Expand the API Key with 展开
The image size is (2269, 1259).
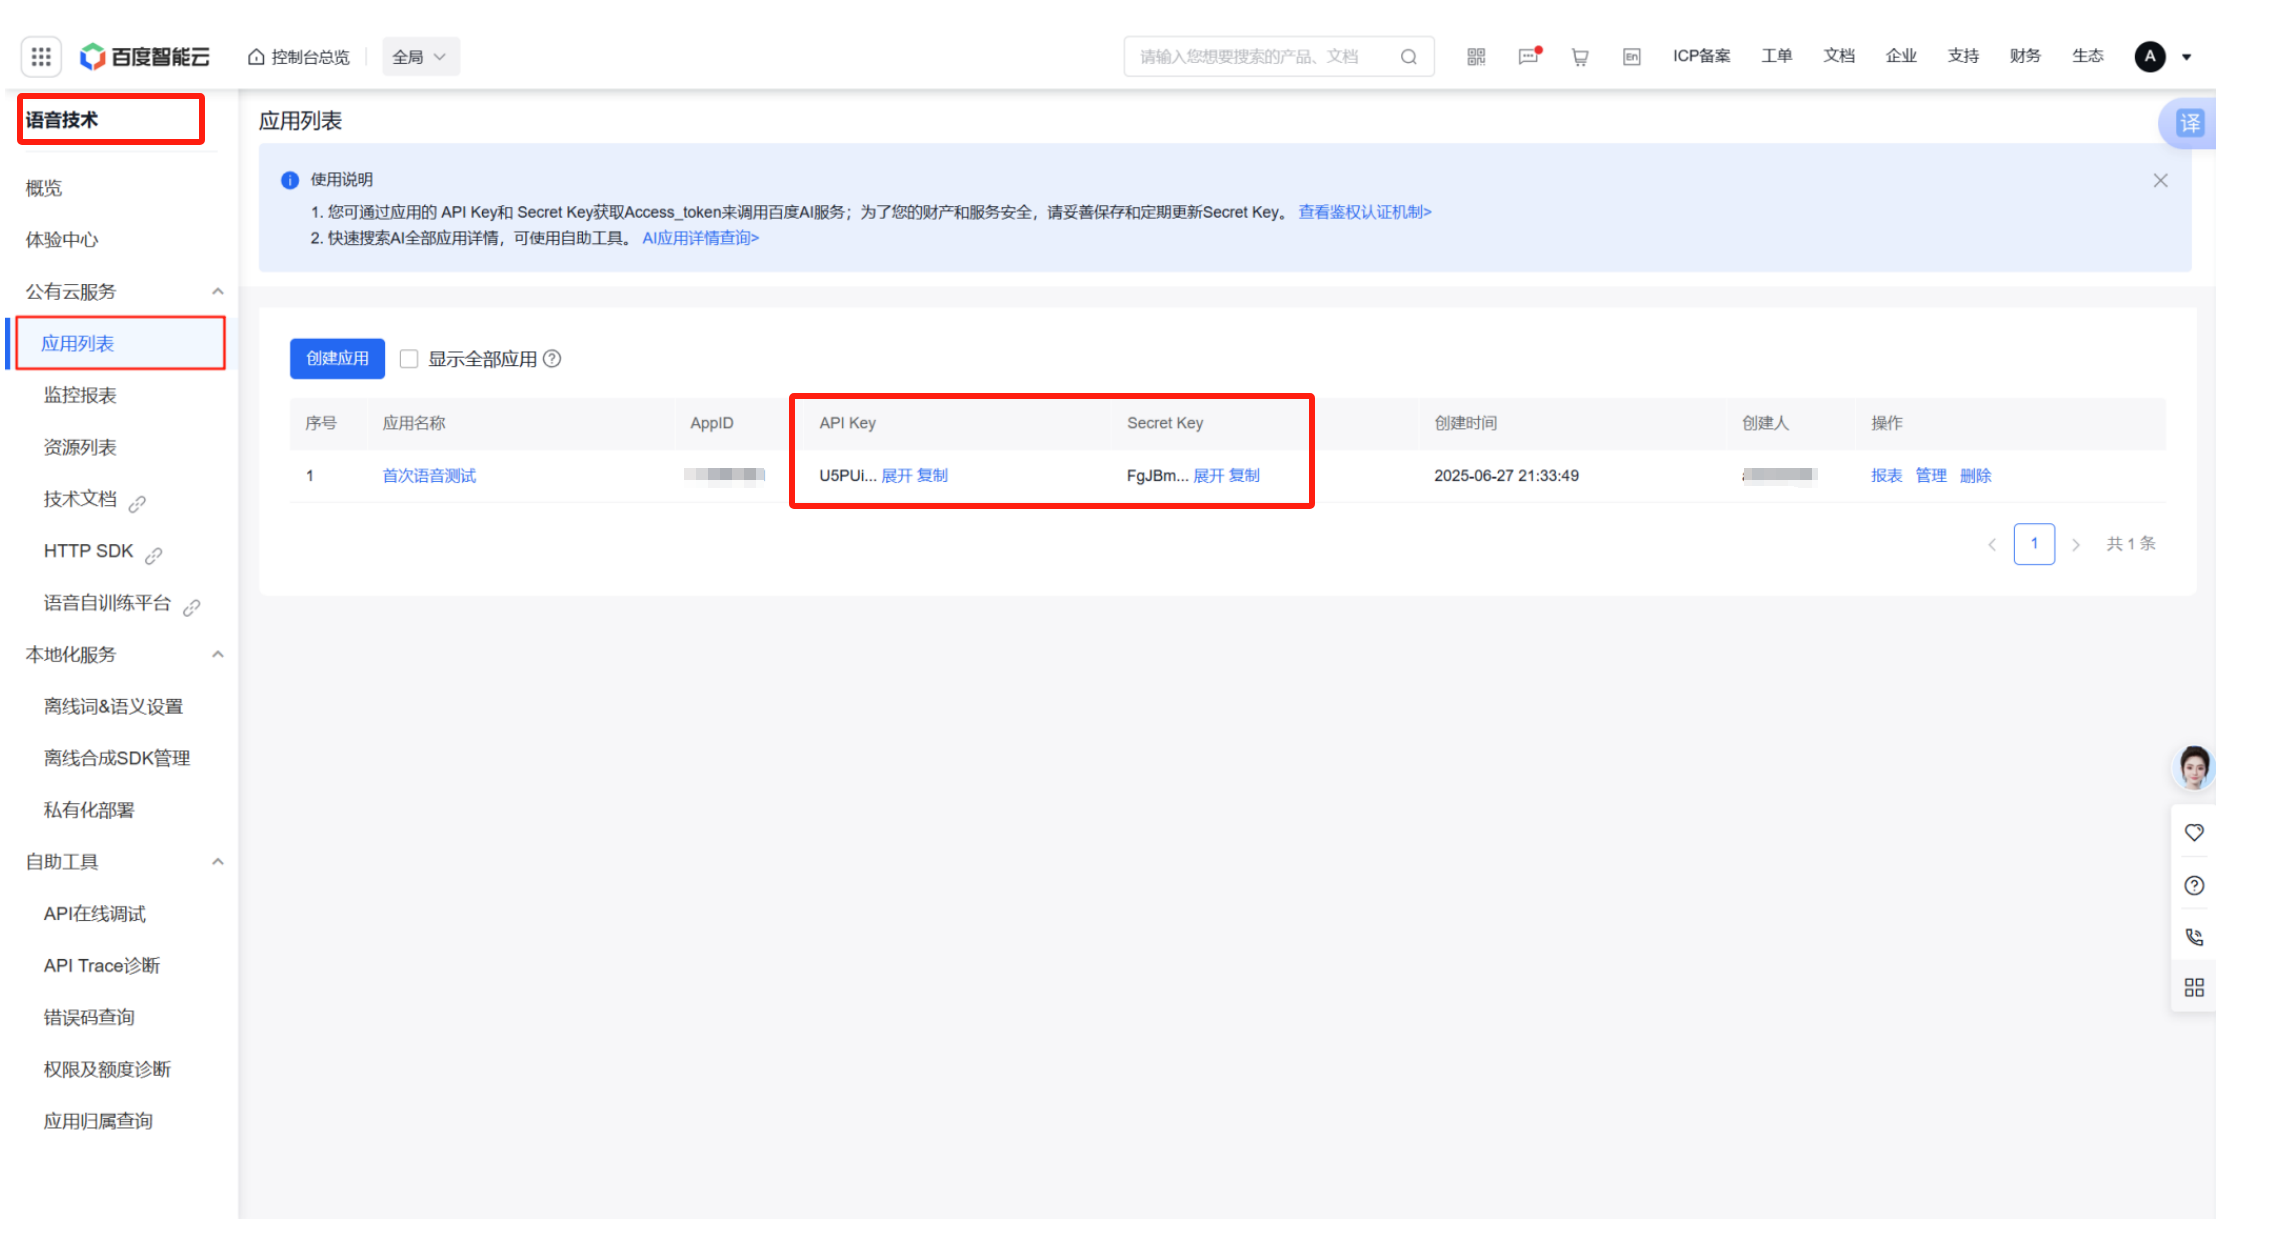pyautogui.click(x=896, y=476)
